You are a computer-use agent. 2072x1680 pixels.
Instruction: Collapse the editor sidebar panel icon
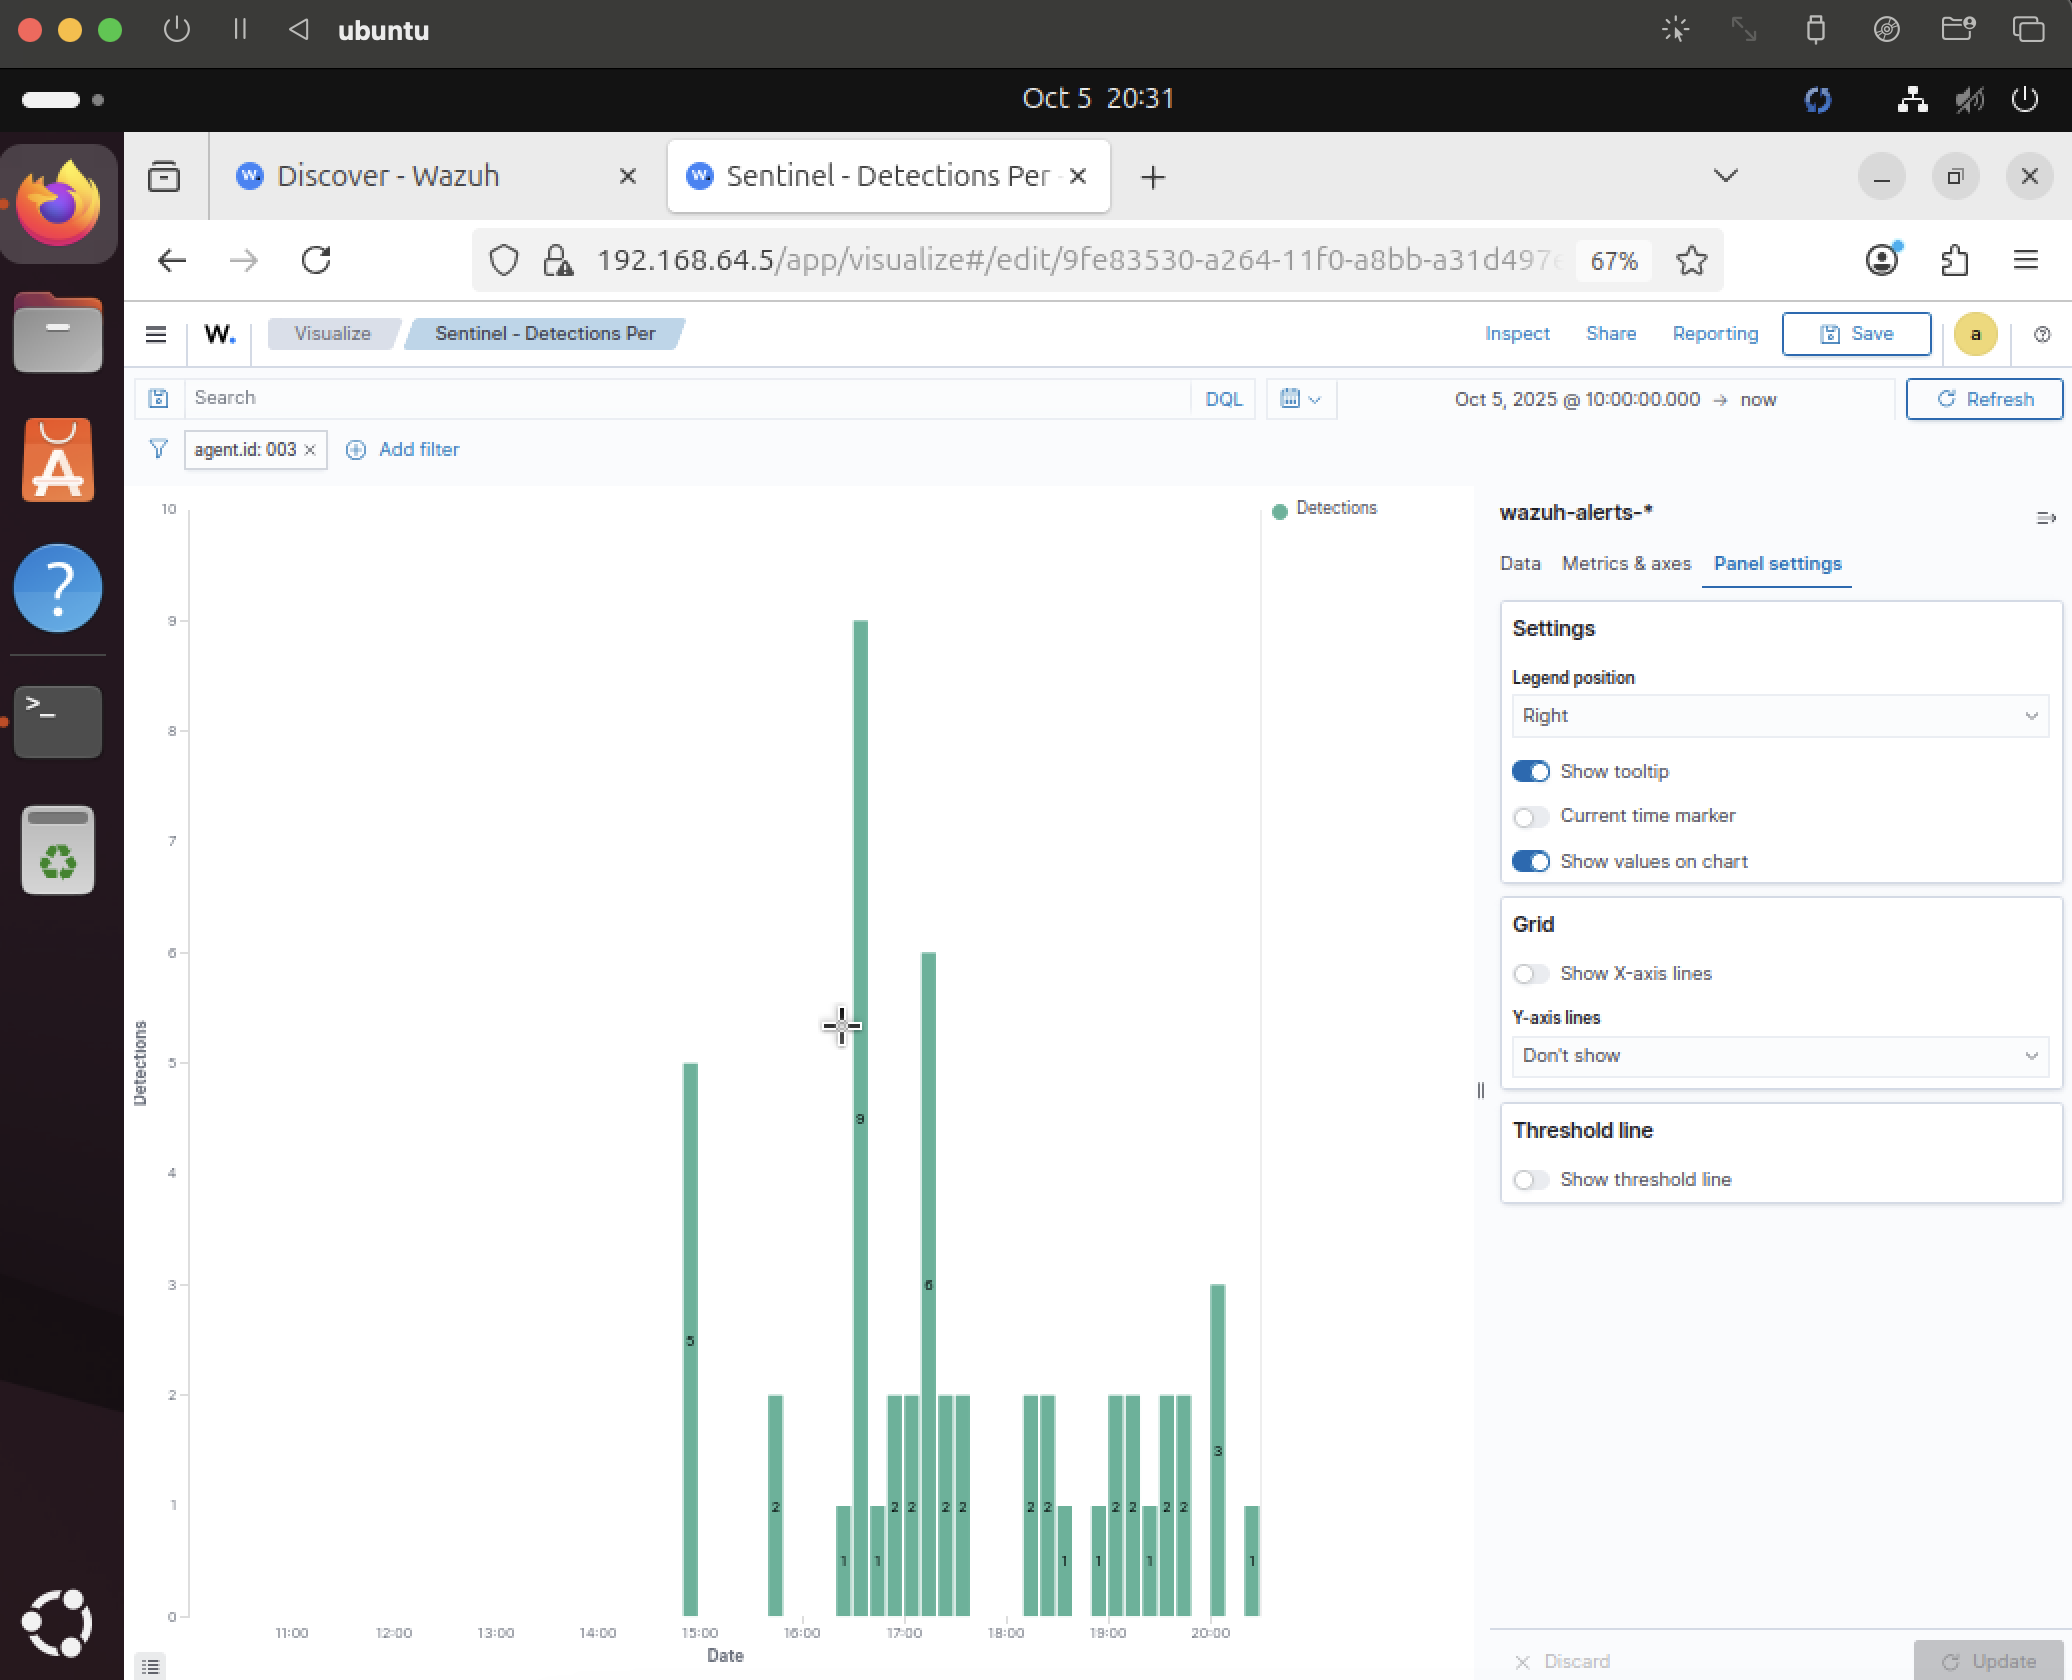[2045, 517]
